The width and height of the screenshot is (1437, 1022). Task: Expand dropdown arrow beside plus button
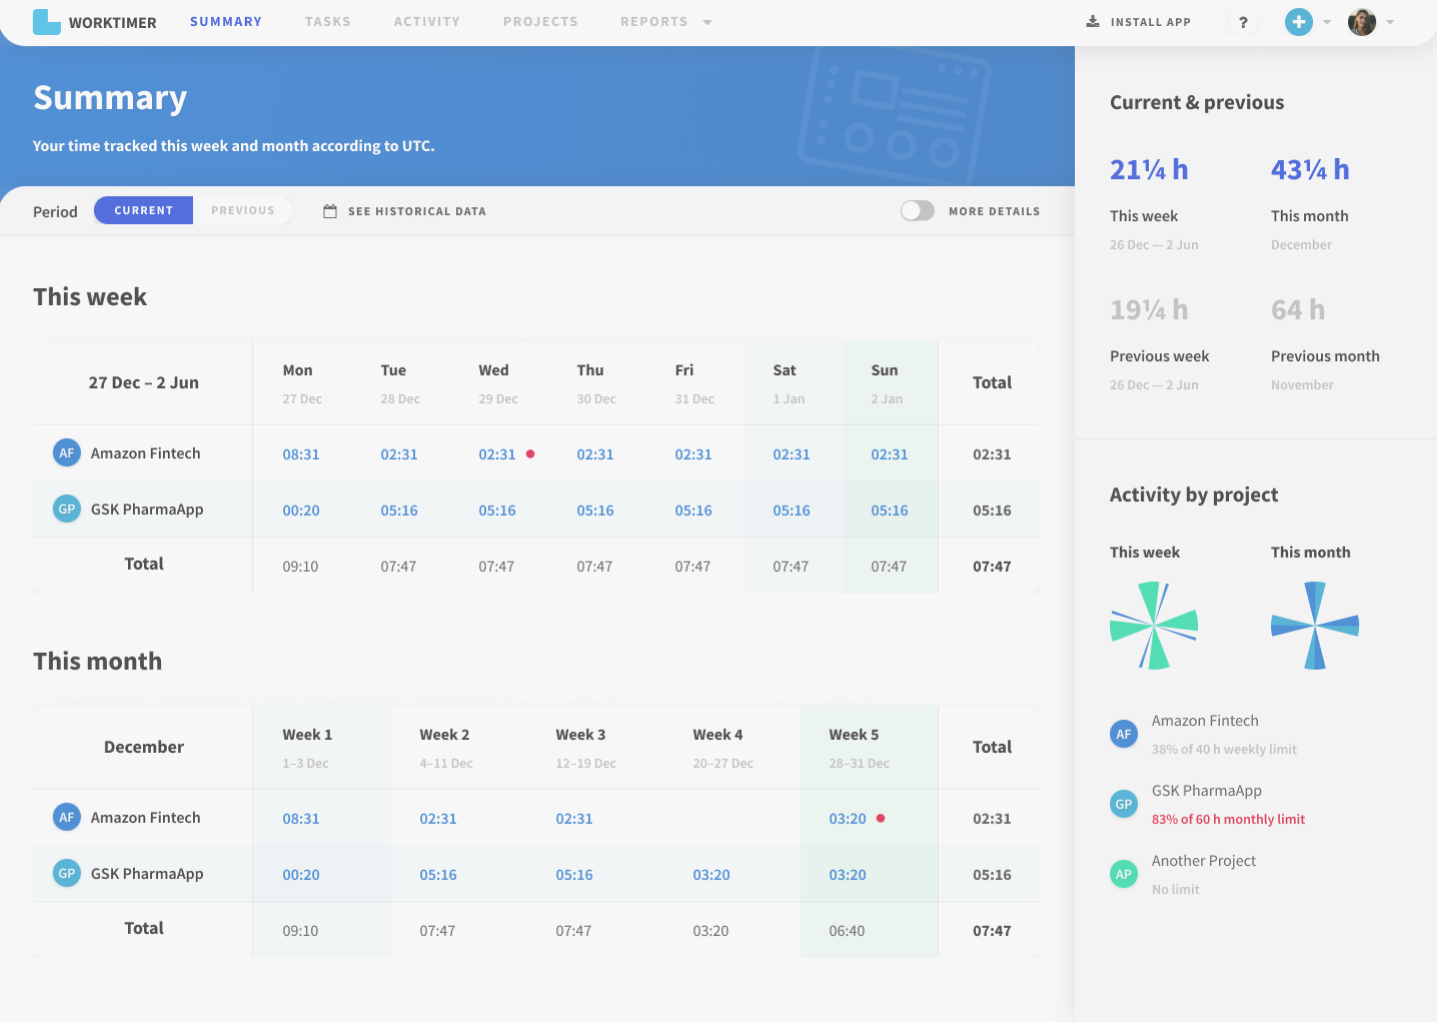[x=1327, y=22]
